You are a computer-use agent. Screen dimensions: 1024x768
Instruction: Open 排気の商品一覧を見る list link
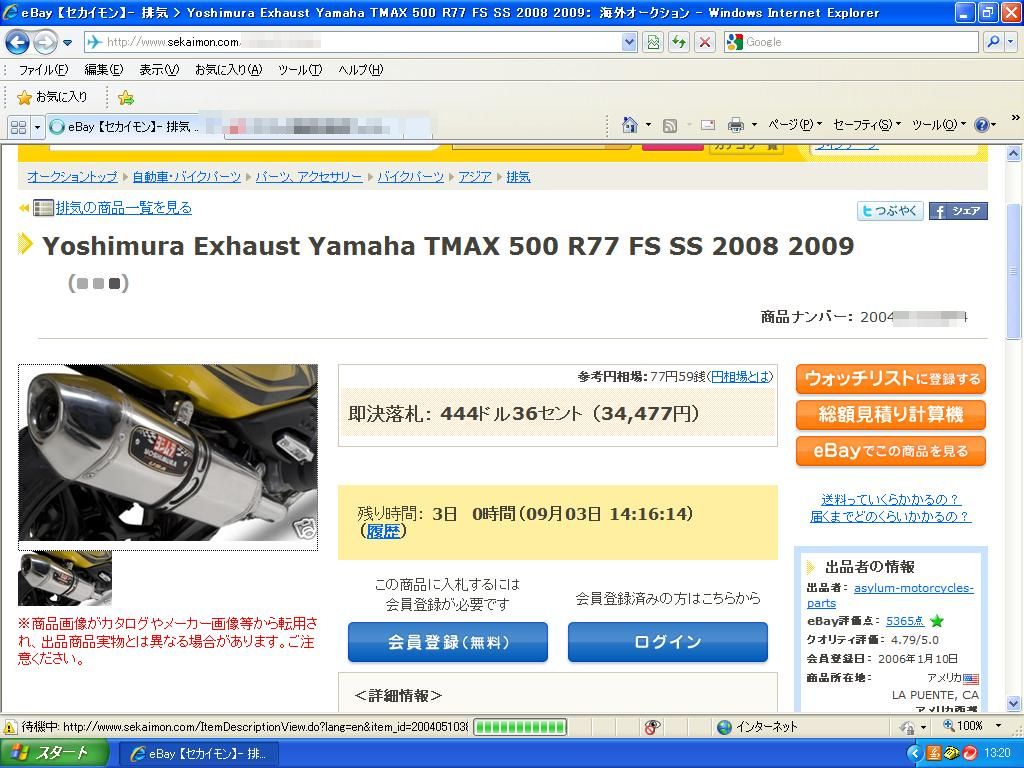(x=123, y=208)
